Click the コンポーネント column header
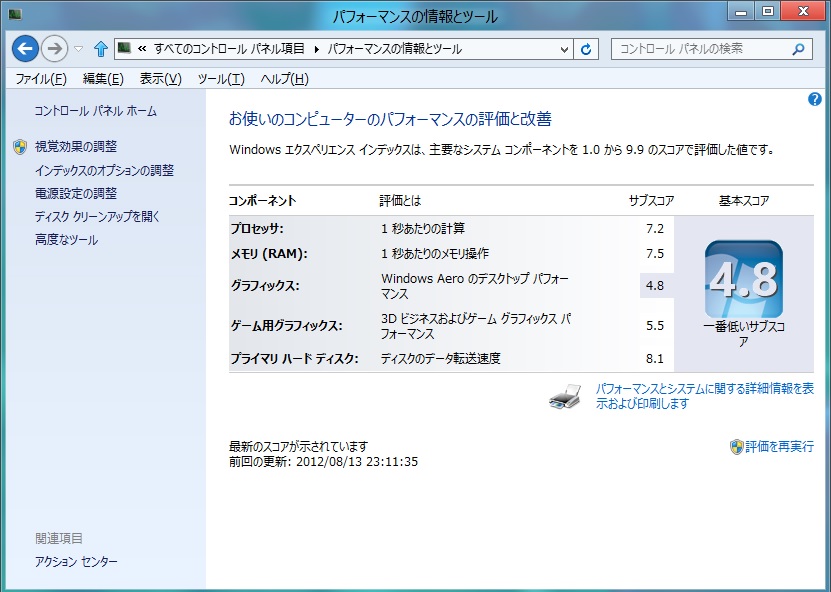The height and width of the screenshot is (592, 831). [262, 201]
